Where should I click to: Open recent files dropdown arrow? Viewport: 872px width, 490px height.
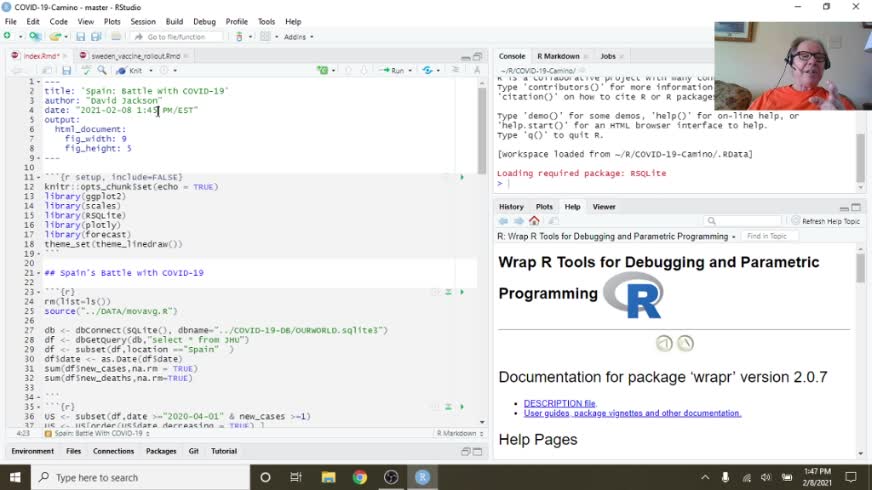66,37
